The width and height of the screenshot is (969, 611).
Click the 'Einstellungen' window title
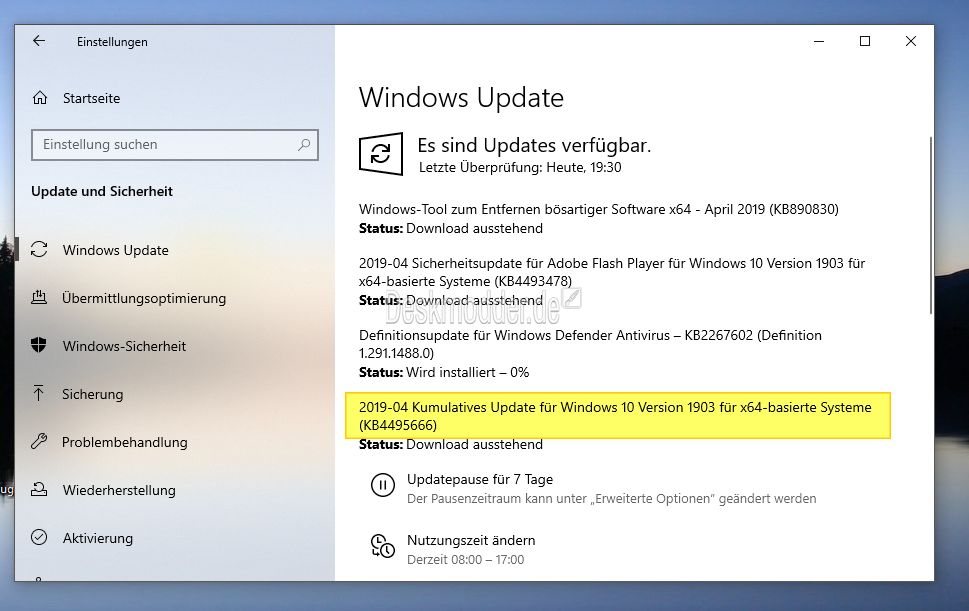[112, 42]
